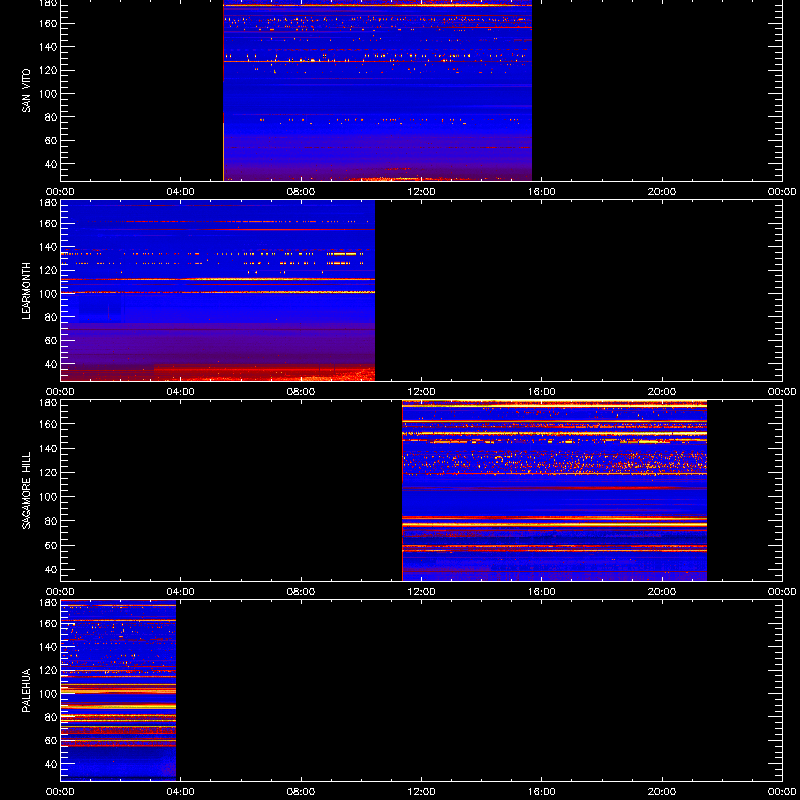
Task: Click the 20:00 time label under Sagamore Hill panel
Action: [662, 592]
